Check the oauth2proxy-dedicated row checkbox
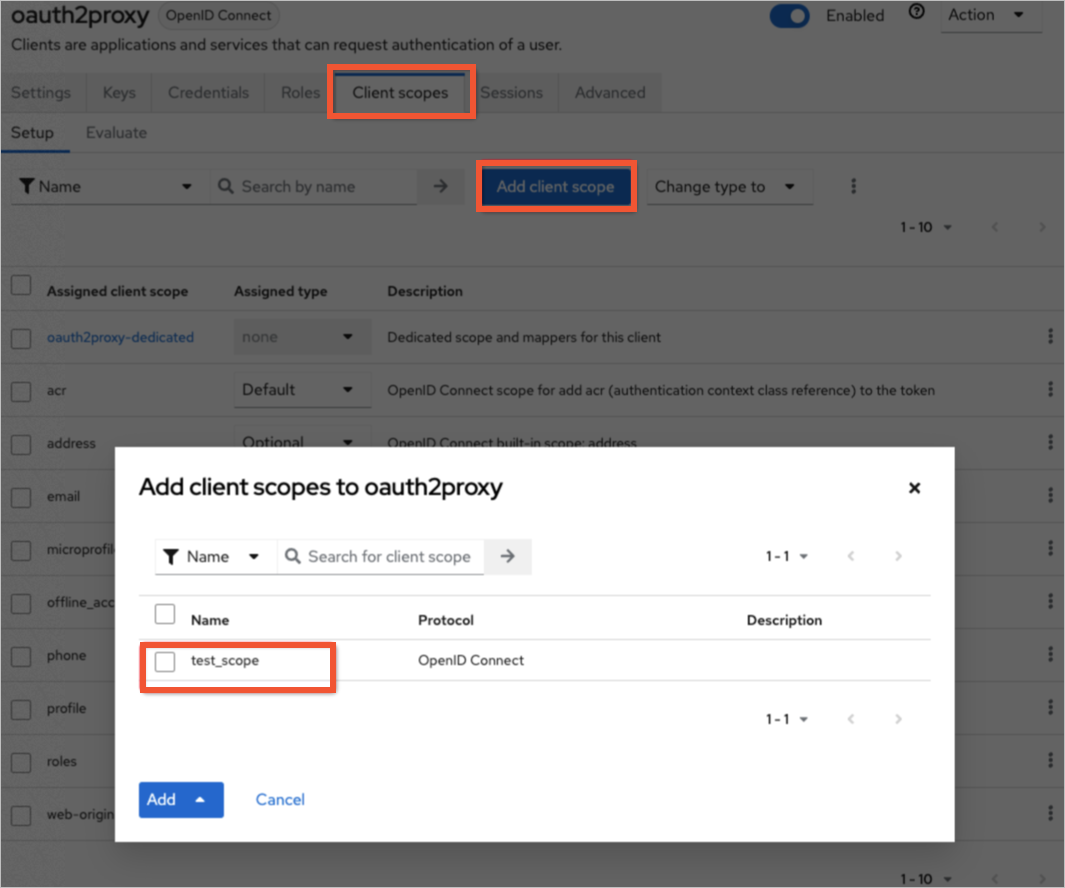 pos(21,338)
